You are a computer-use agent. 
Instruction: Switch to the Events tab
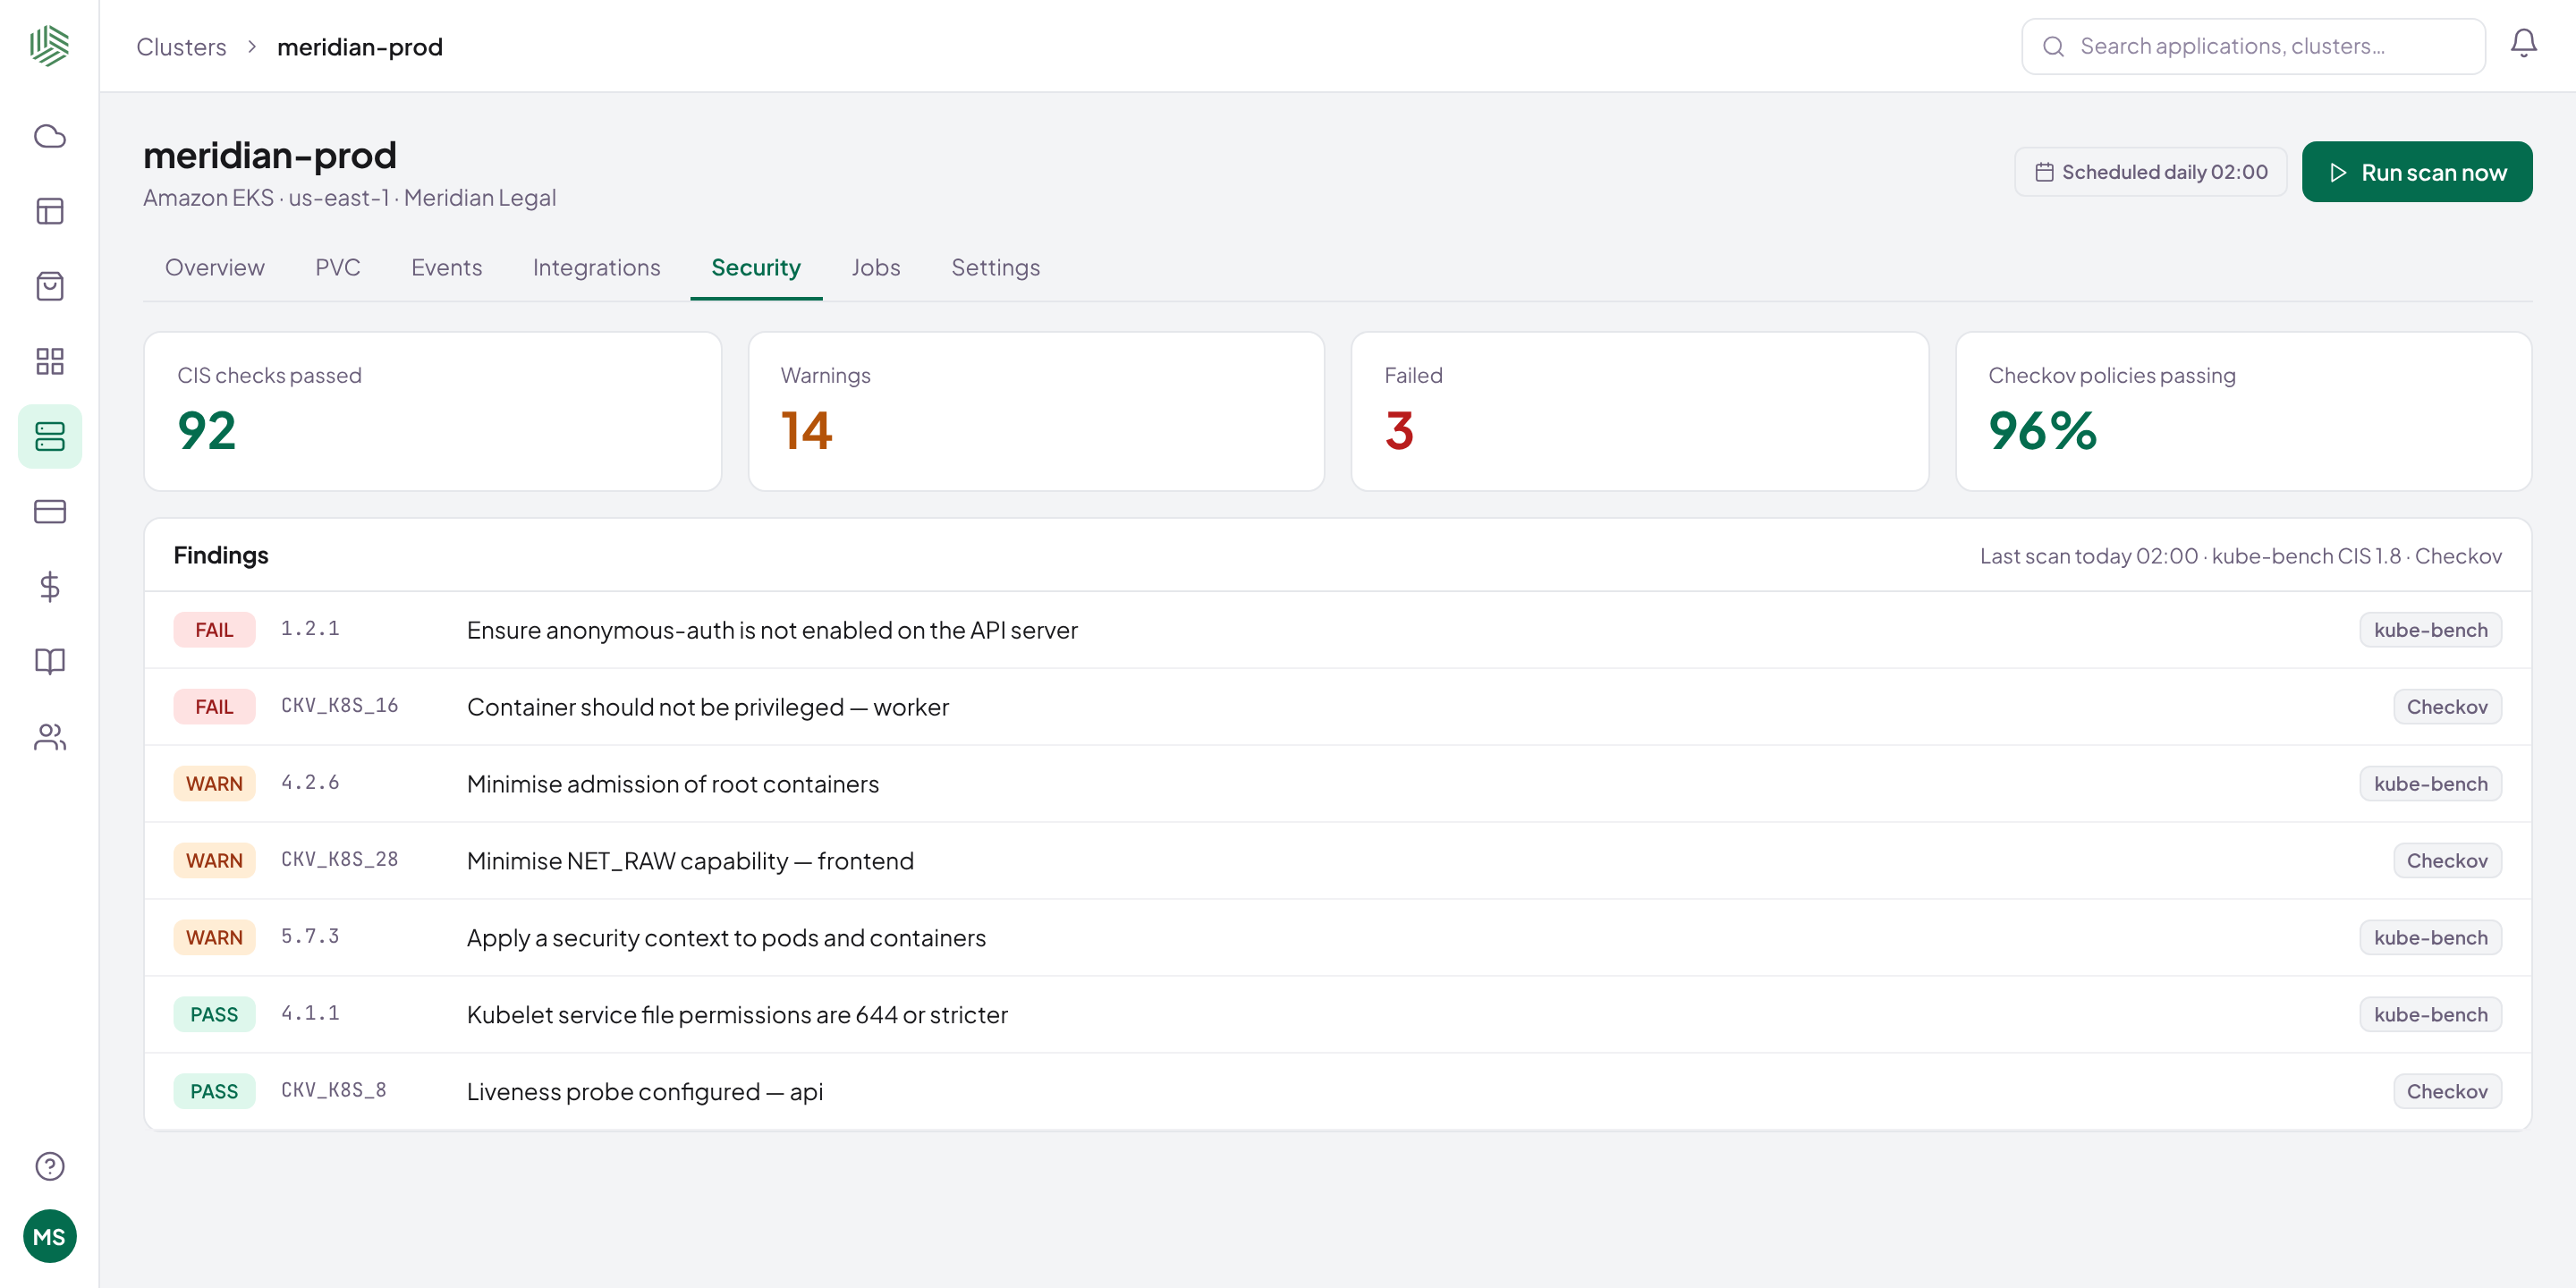(x=446, y=268)
